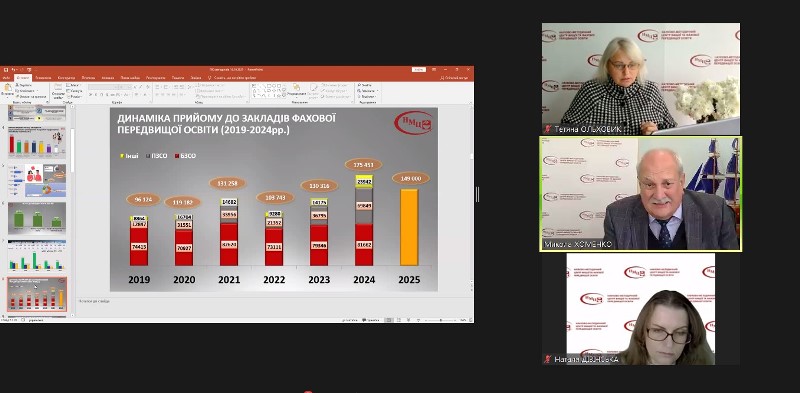Open the Animations ribbon tab
This screenshot has height=393, width=800.
108,78
